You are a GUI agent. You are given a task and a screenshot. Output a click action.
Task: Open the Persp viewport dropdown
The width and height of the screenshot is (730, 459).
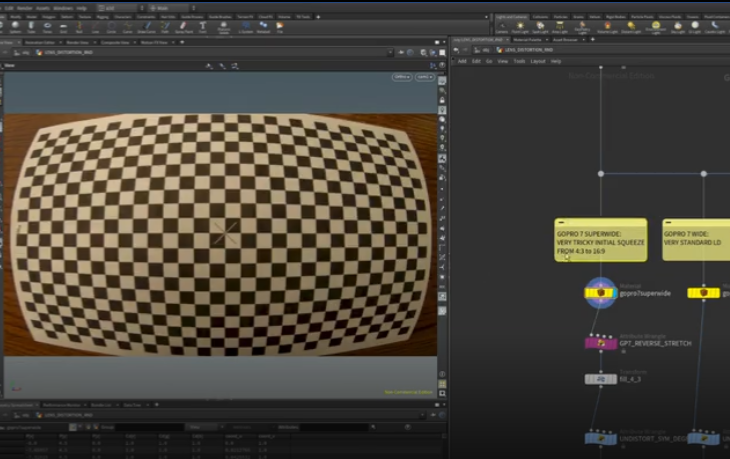point(401,77)
